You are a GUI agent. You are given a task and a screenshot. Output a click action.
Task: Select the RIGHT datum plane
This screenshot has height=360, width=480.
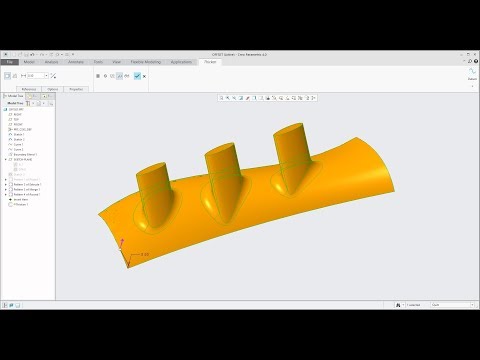(x=15, y=114)
